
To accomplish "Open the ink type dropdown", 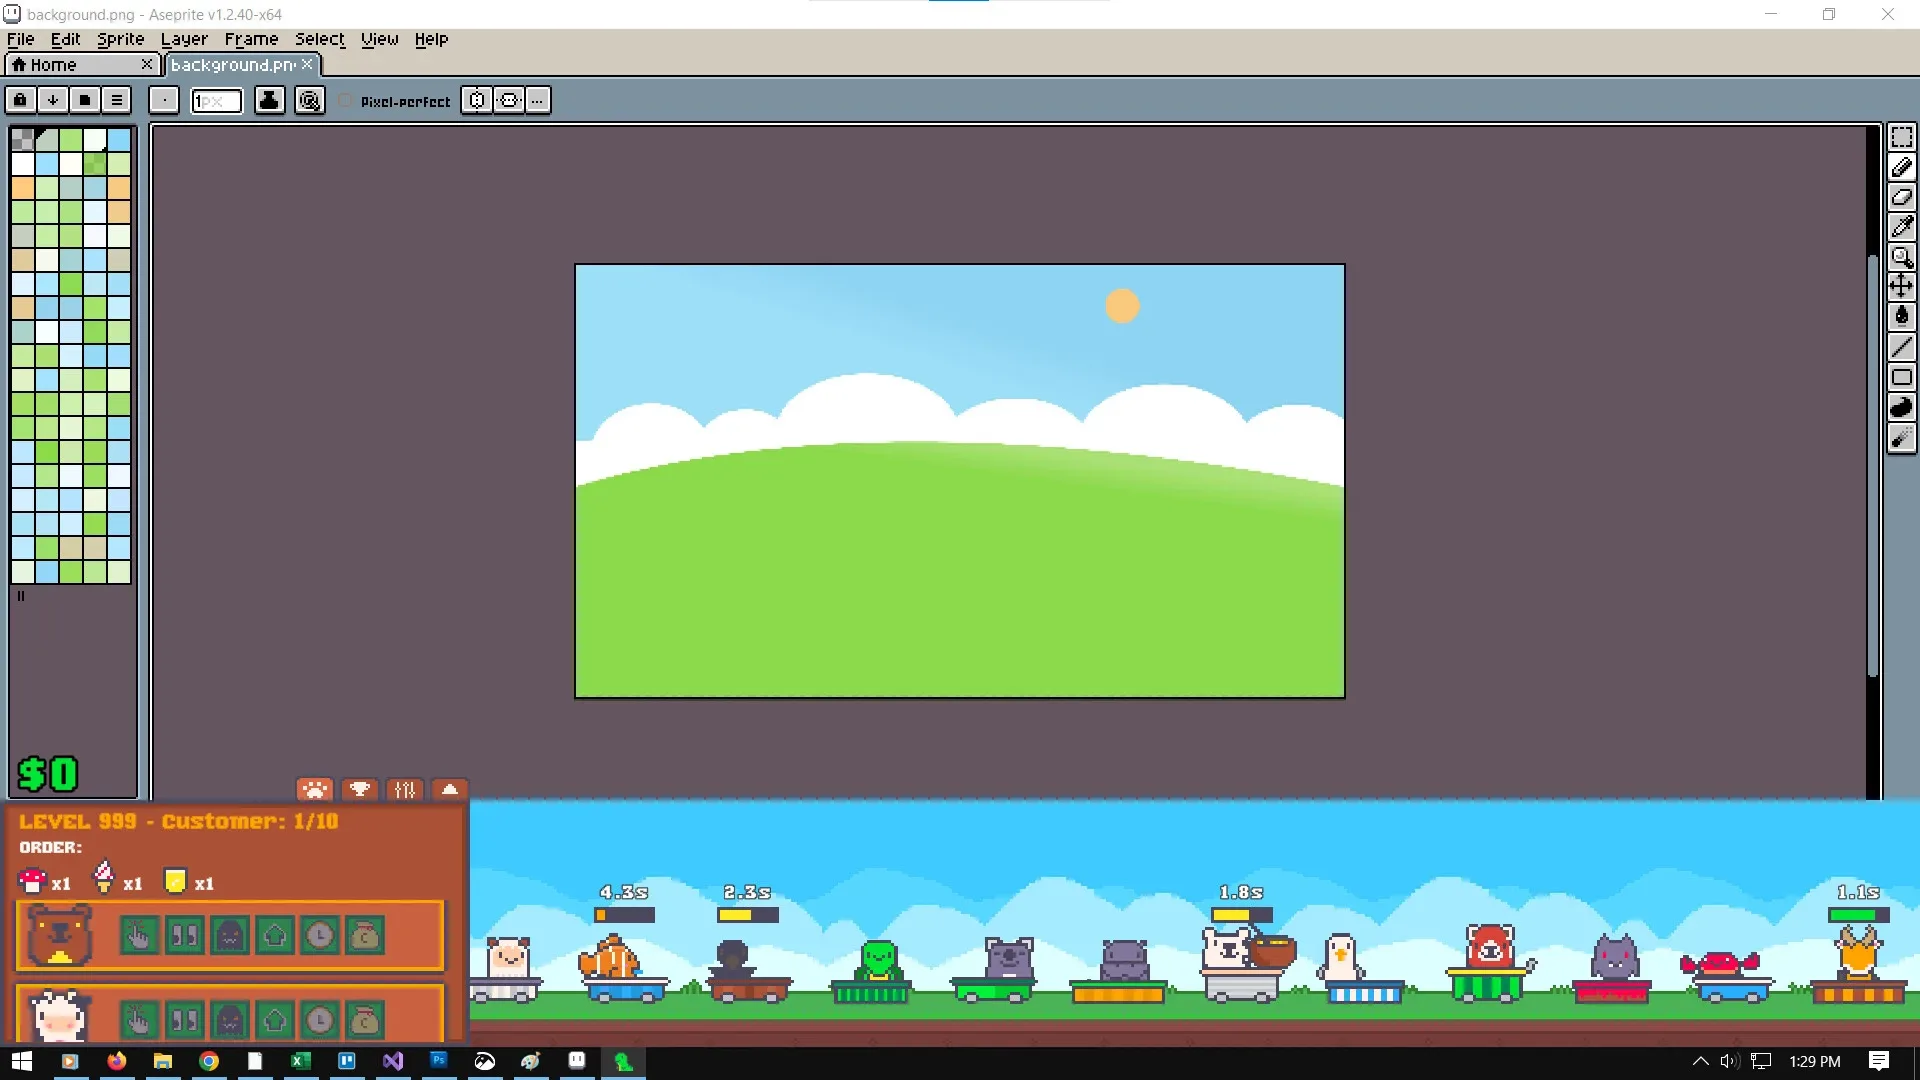I will coord(269,100).
